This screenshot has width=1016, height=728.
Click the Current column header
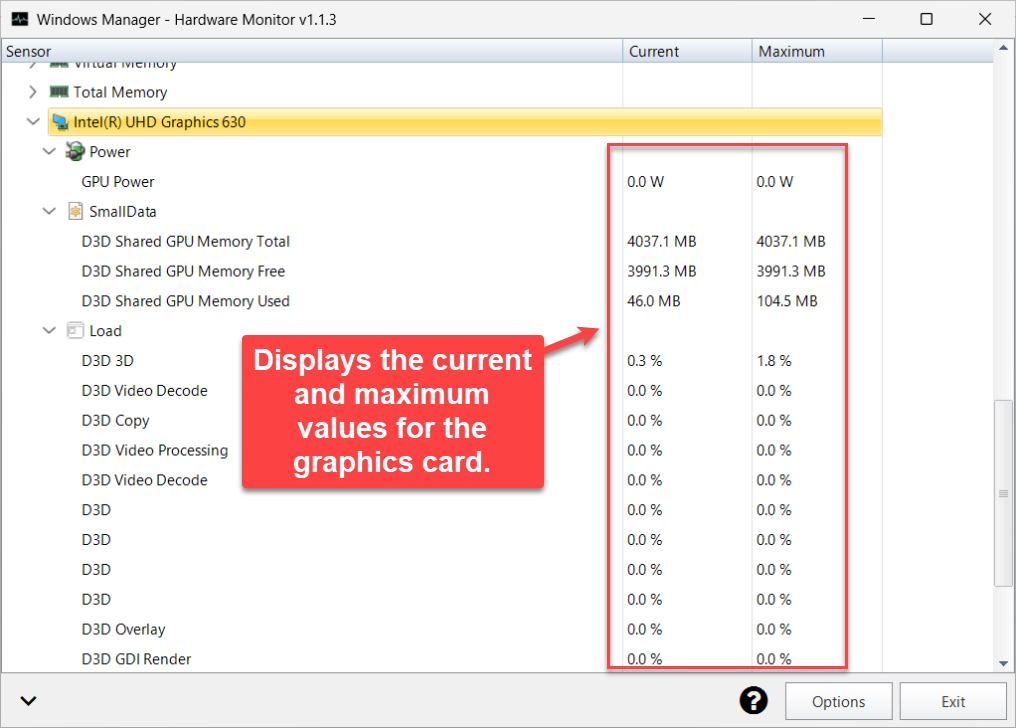687,51
